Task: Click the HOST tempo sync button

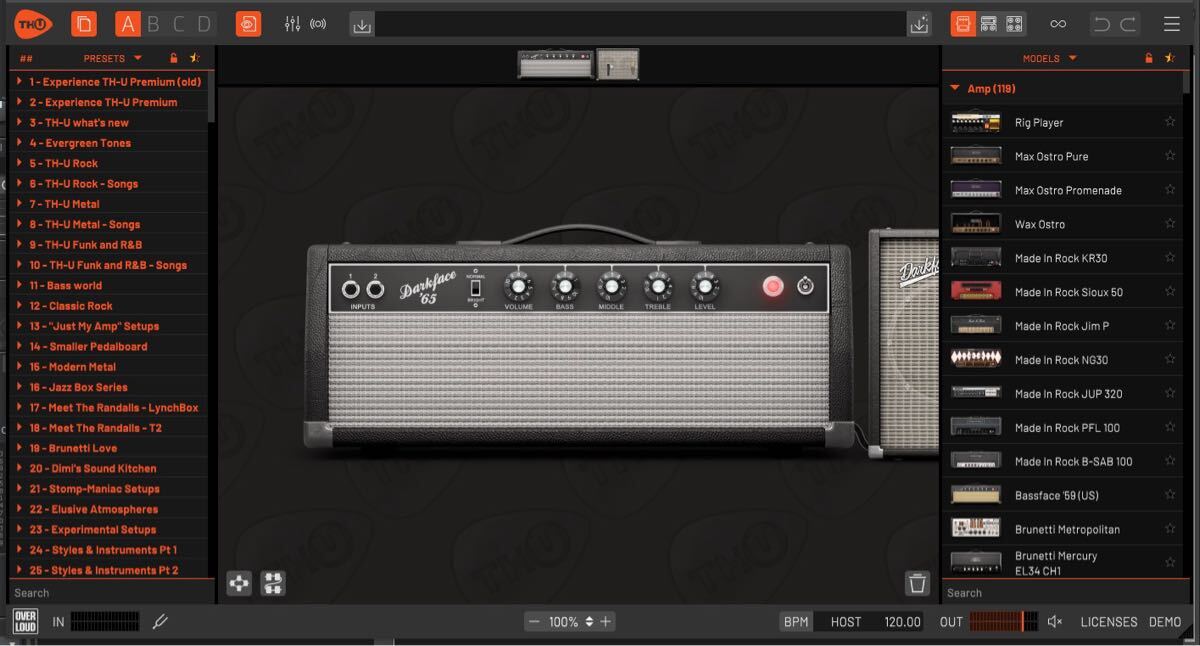Action: coord(846,622)
